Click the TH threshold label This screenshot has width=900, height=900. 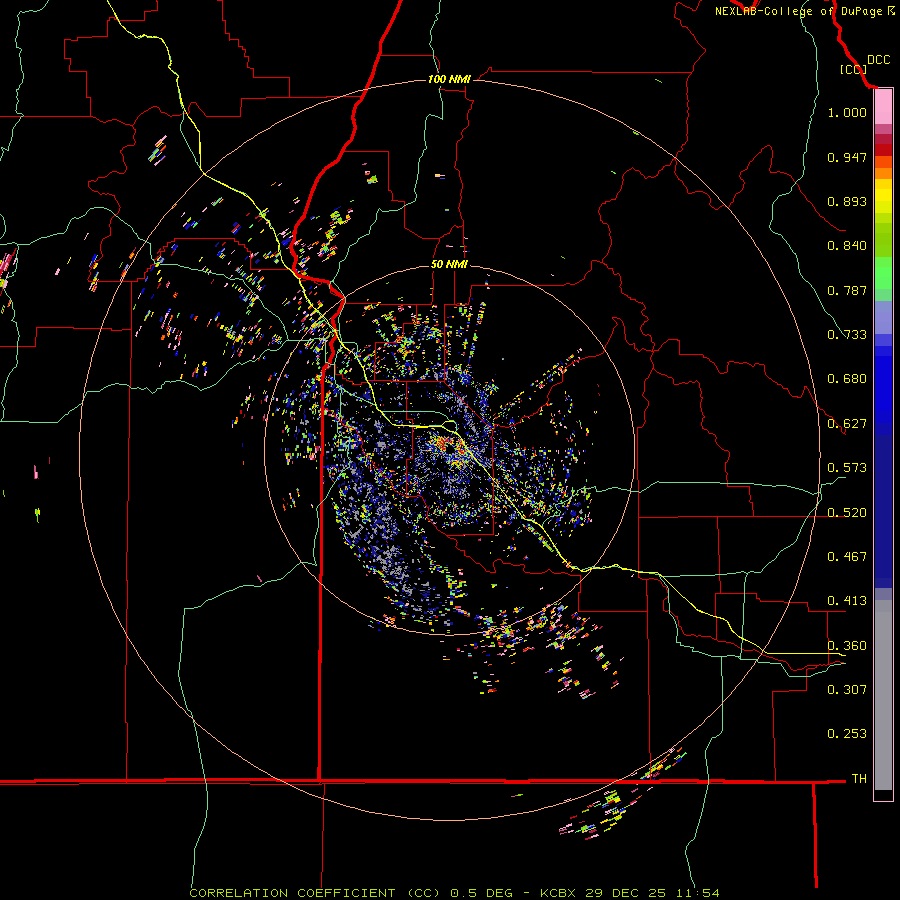pyautogui.click(x=859, y=779)
